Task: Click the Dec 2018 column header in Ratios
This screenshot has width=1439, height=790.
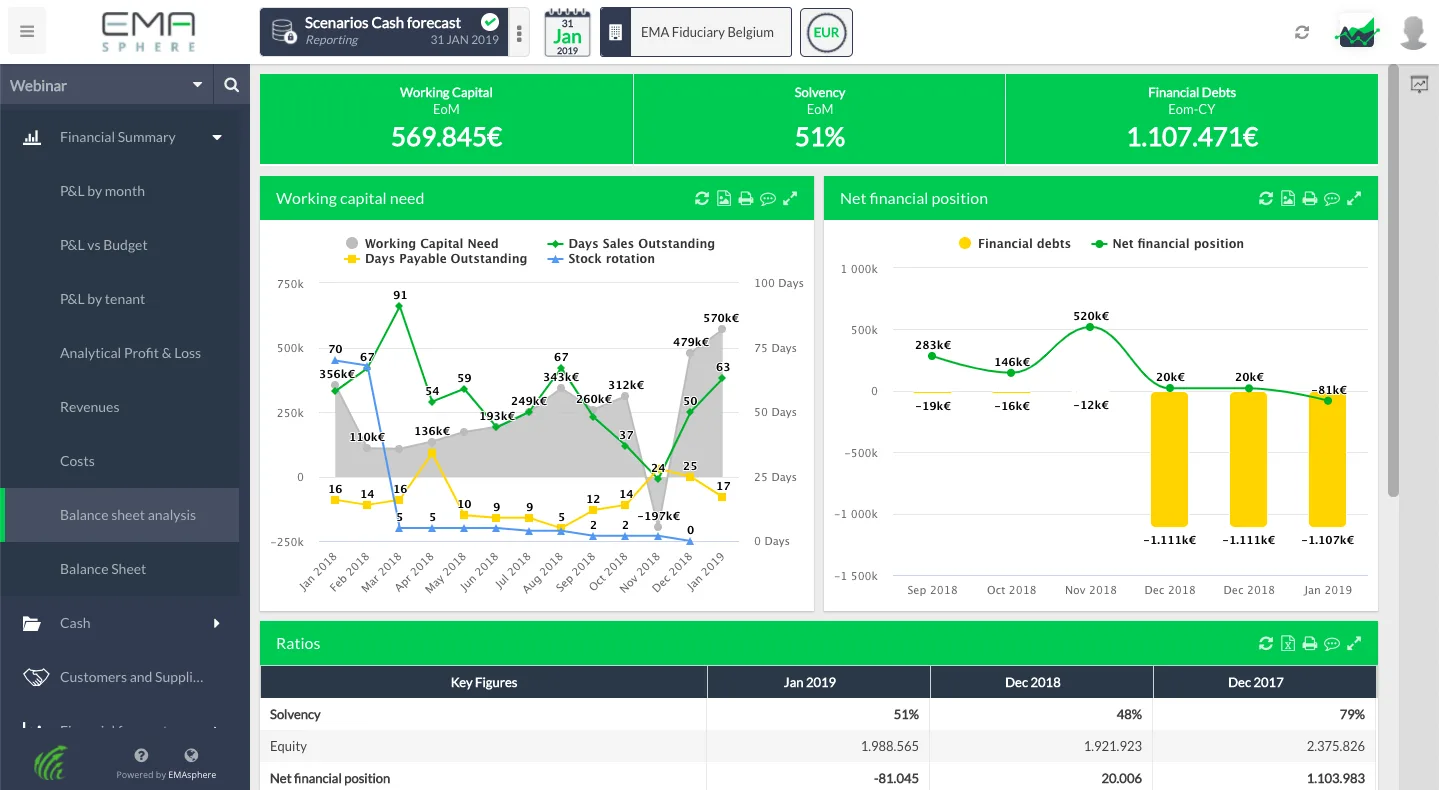Action: click(x=1041, y=682)
